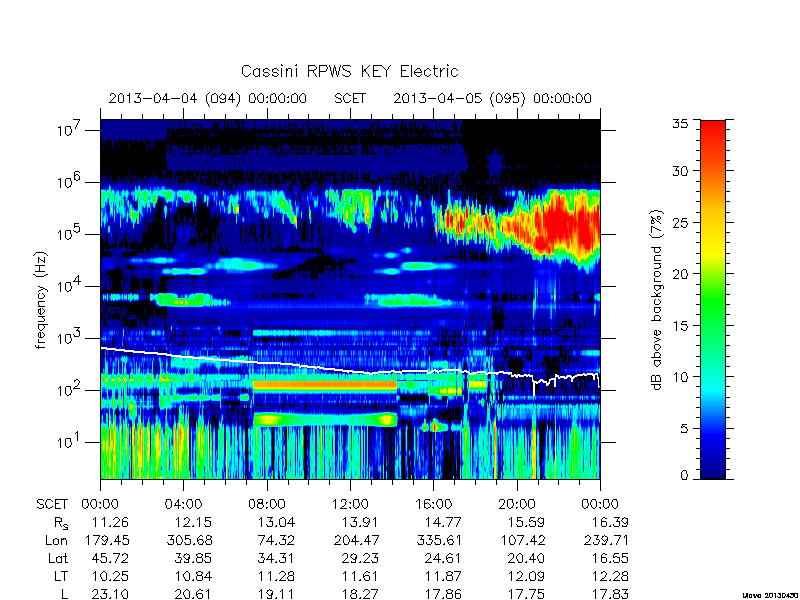Click the Rs value 13.91

click(x=360, y=523)
